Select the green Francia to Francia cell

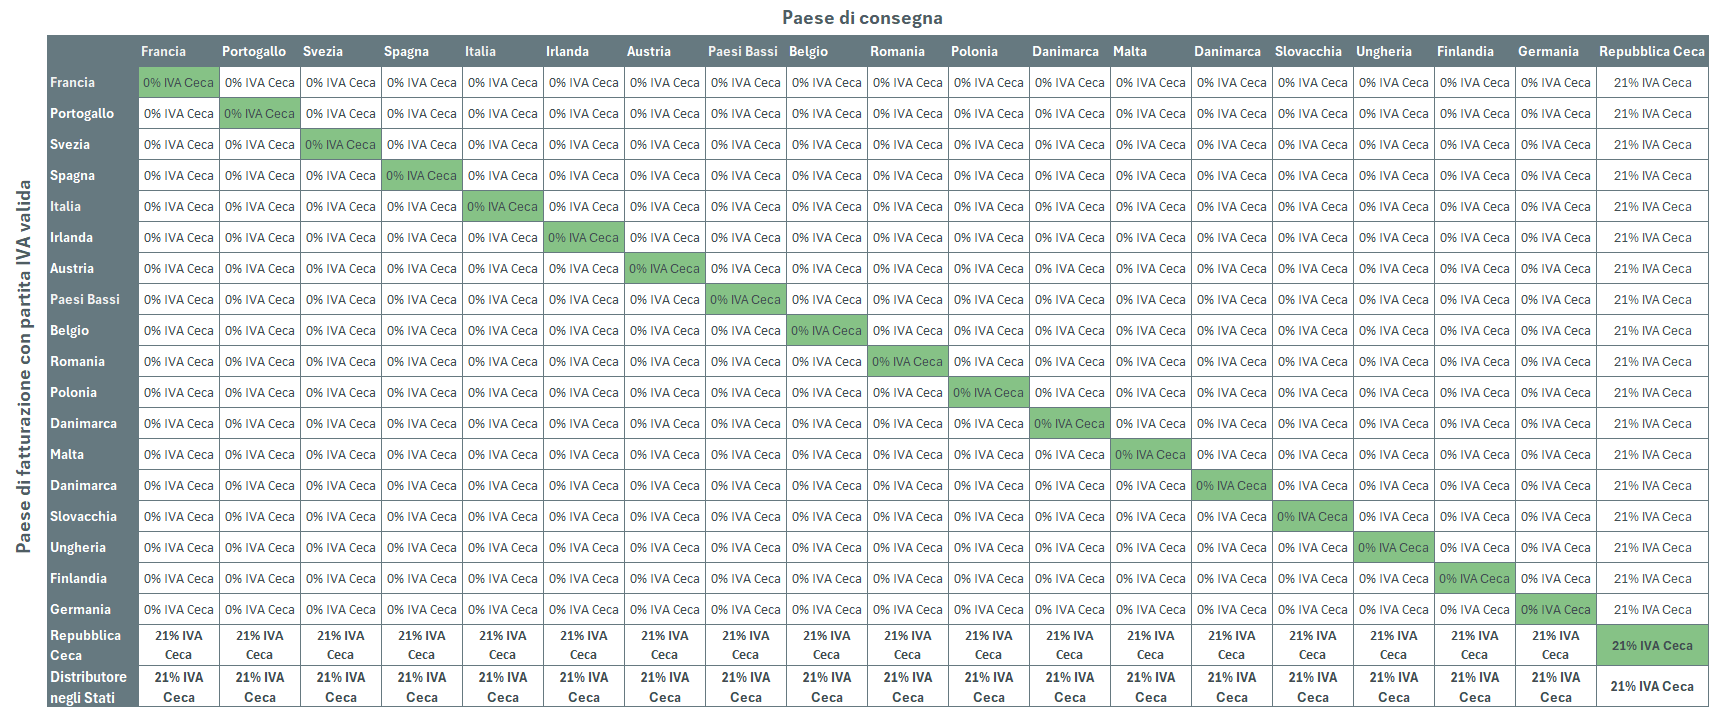pyautogui.click(x=179, y=83)
